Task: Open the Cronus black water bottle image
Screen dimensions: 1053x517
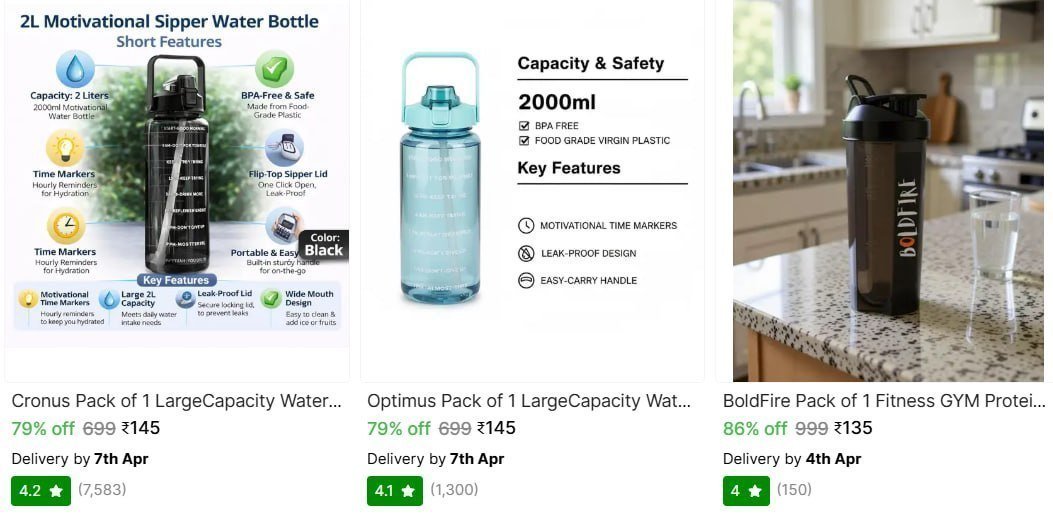Action: (x=176, y=190)
